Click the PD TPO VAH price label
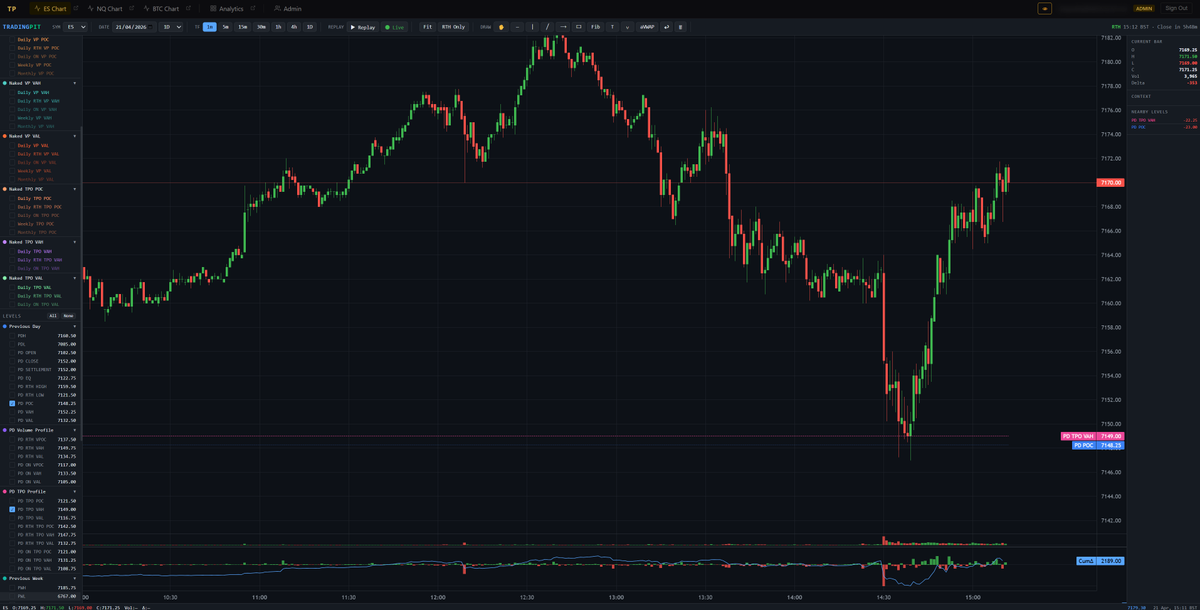This screenshot has width=1200, height=610. tap(1092, 436)
